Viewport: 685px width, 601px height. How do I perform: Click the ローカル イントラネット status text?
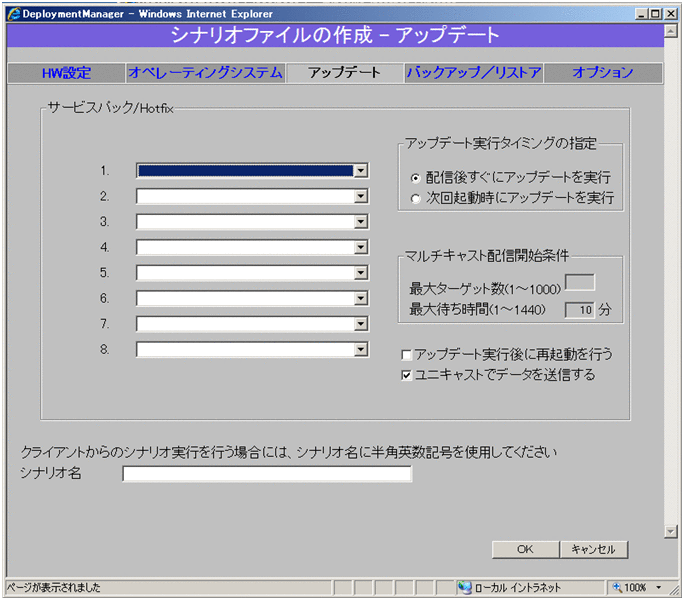518,588
